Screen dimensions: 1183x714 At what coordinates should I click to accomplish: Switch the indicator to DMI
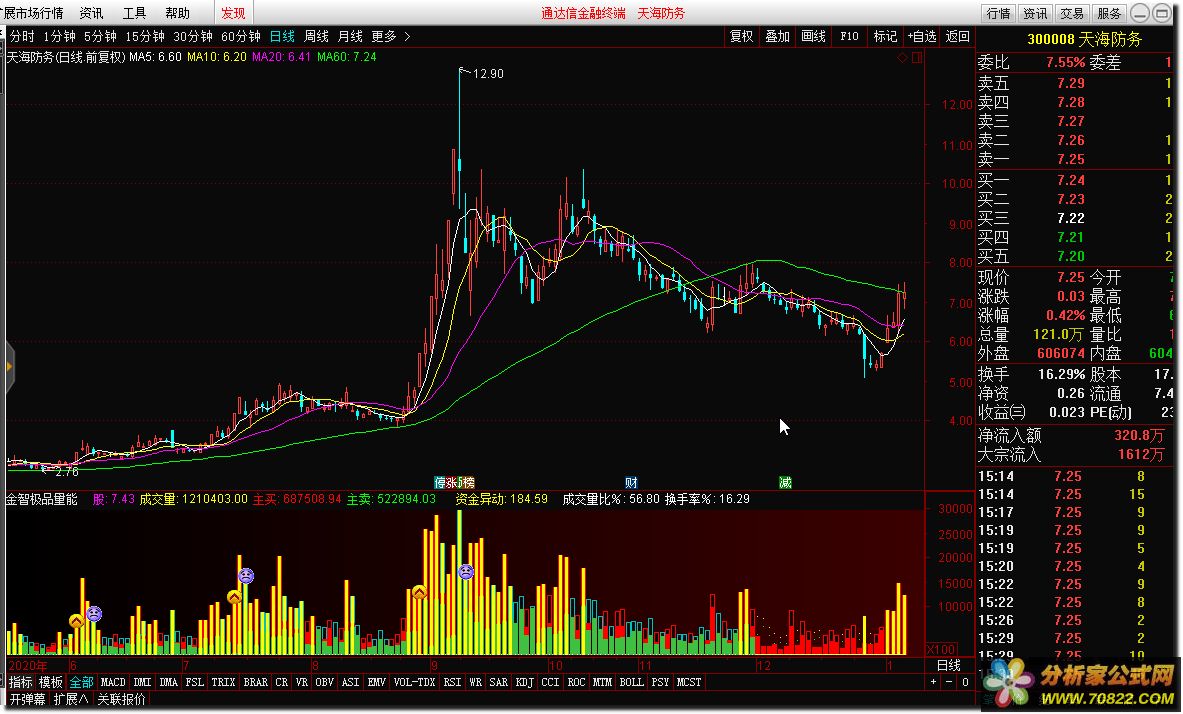143,682
